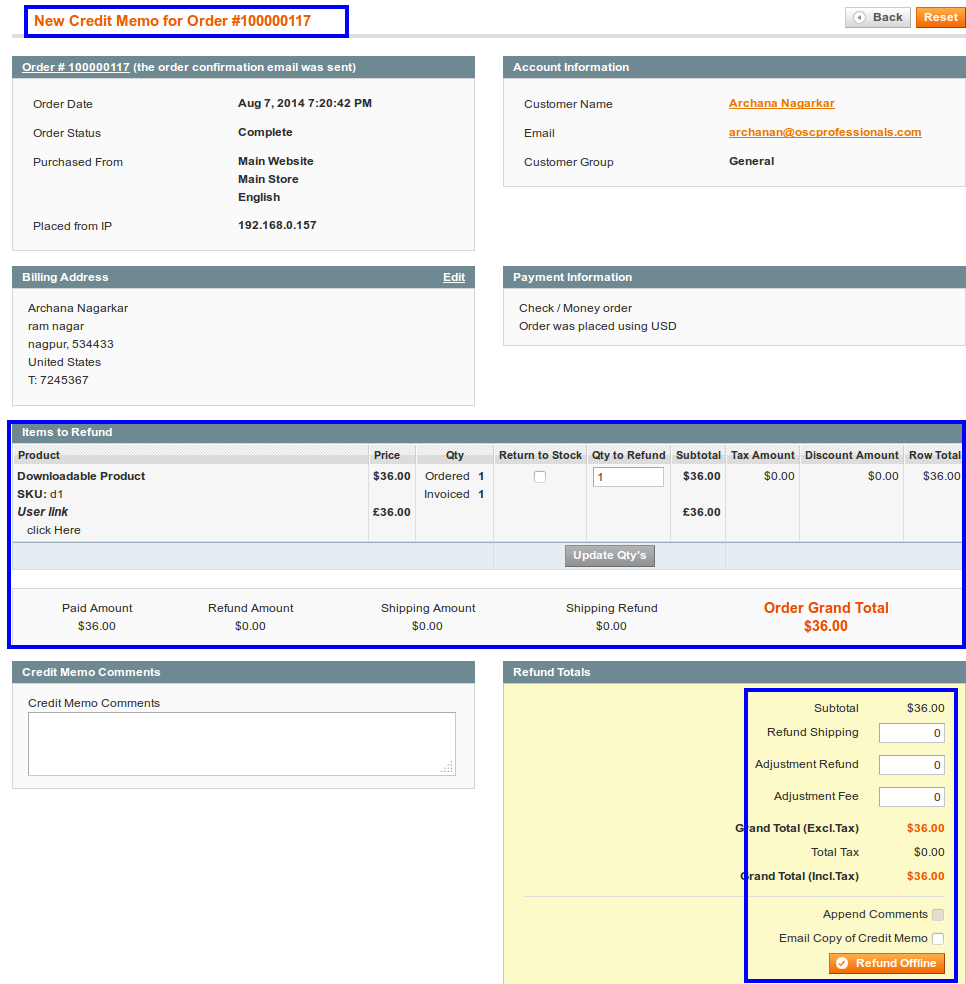Enable Email Copy of Credit Memo
The image size is (966, 984).
pos(938,938)
